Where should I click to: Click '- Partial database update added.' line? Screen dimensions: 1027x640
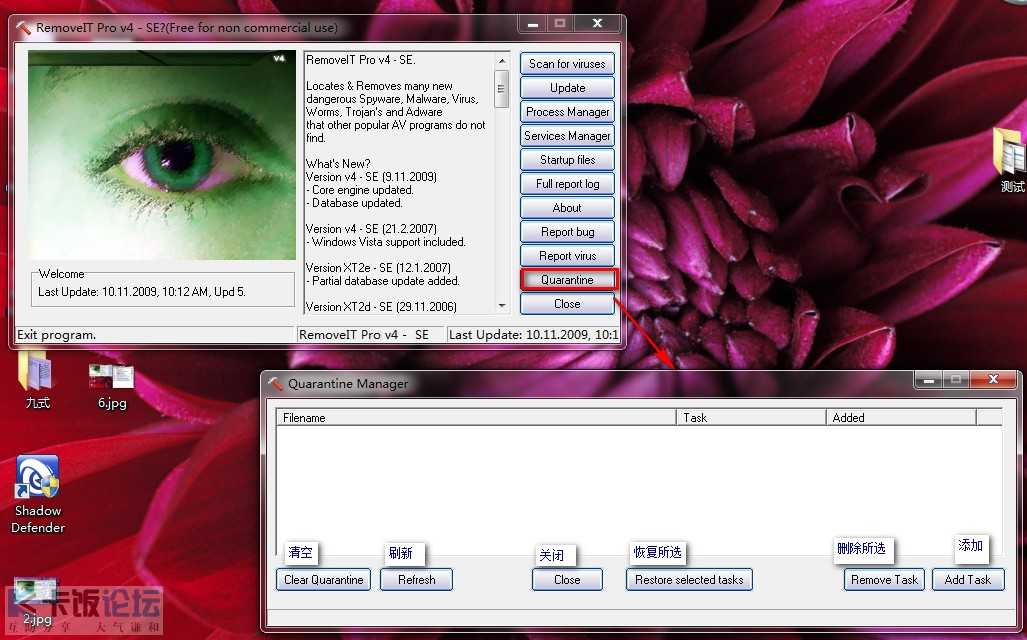click(x=383, y=281)
